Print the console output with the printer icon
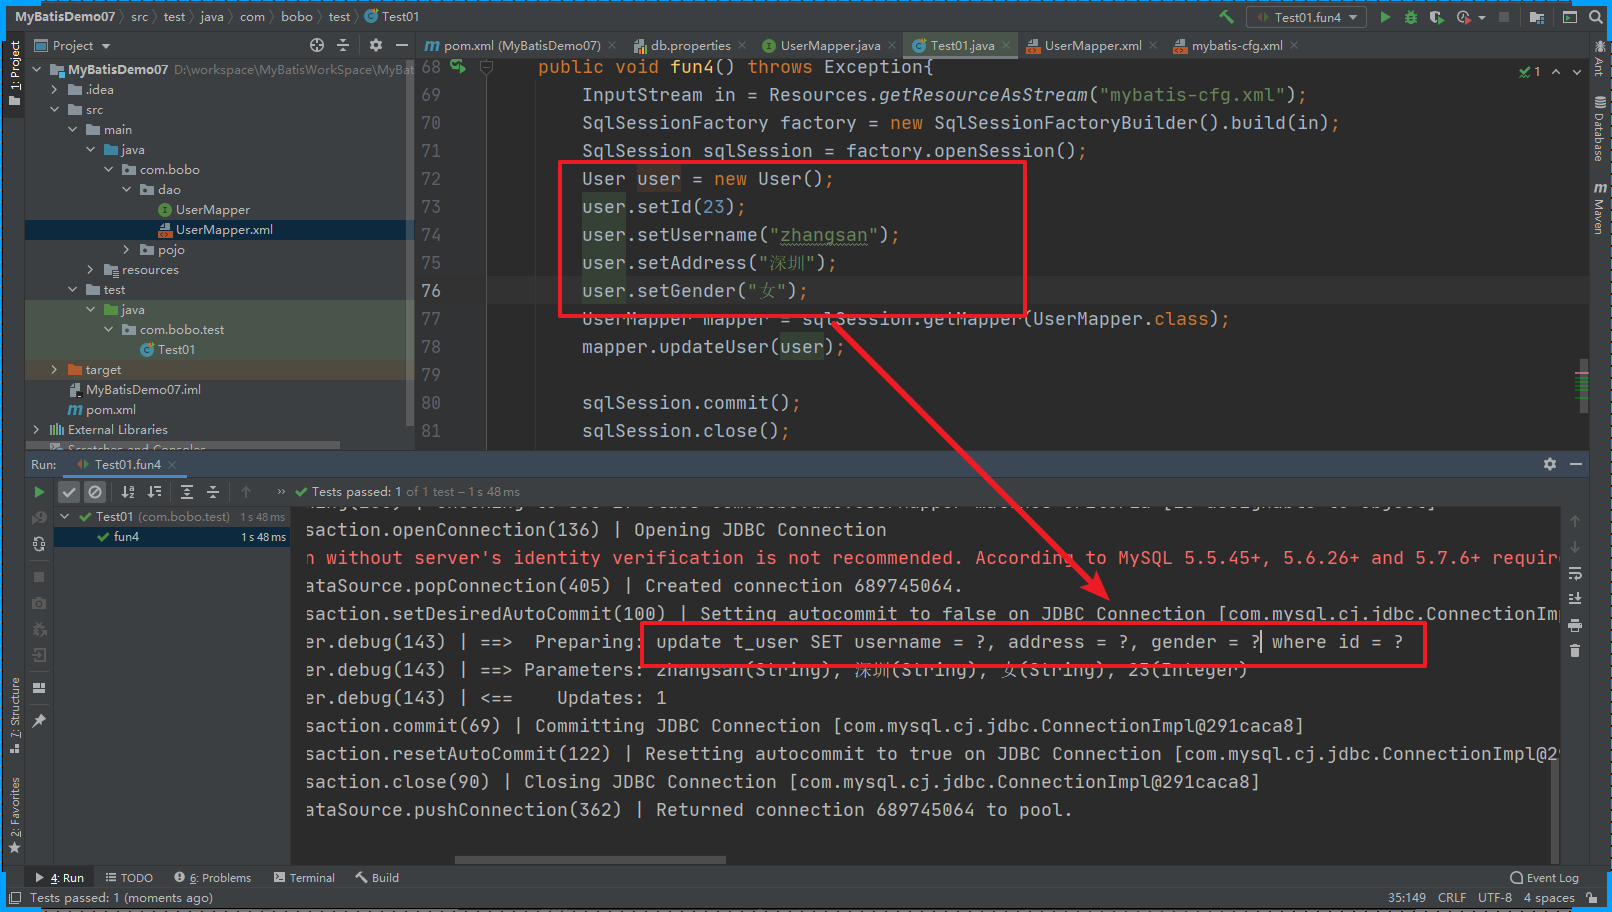1612x912 pixels. click(1575, 625)
